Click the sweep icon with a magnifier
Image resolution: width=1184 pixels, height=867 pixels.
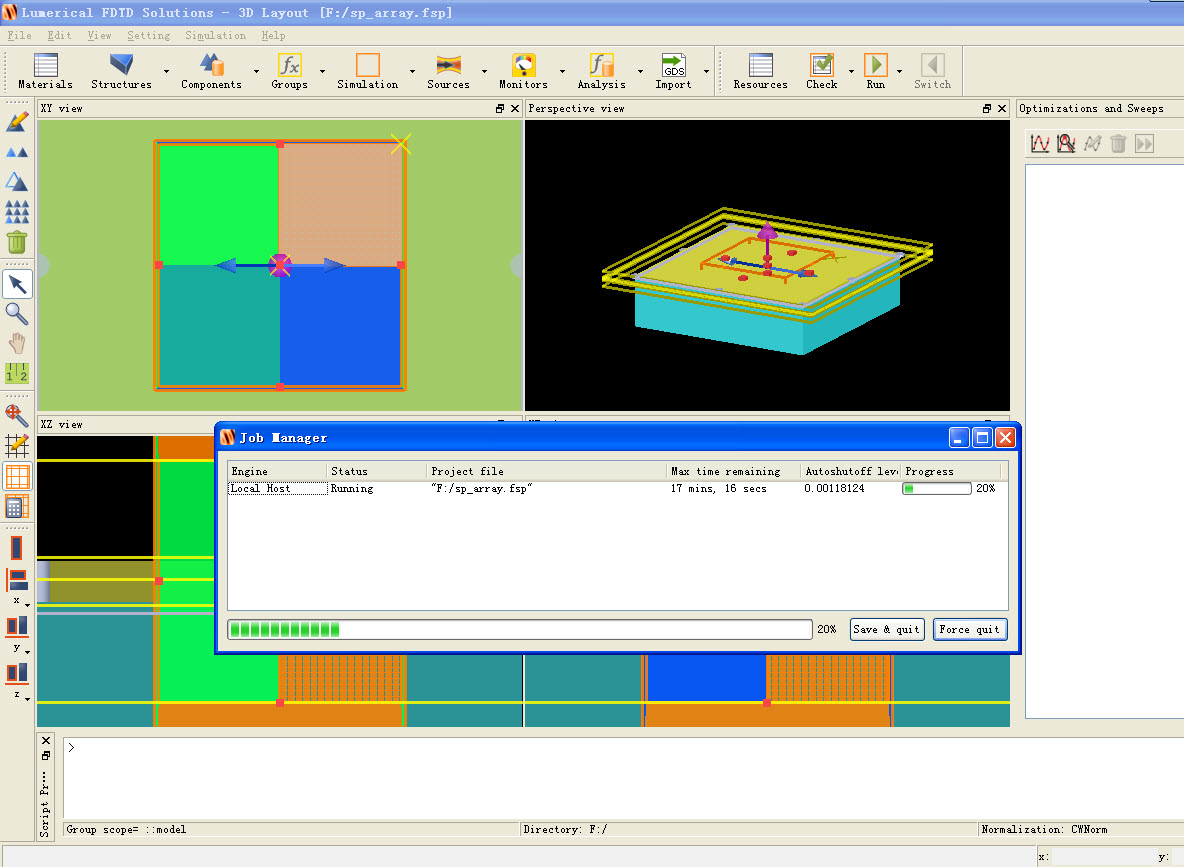pos(1066,143)
